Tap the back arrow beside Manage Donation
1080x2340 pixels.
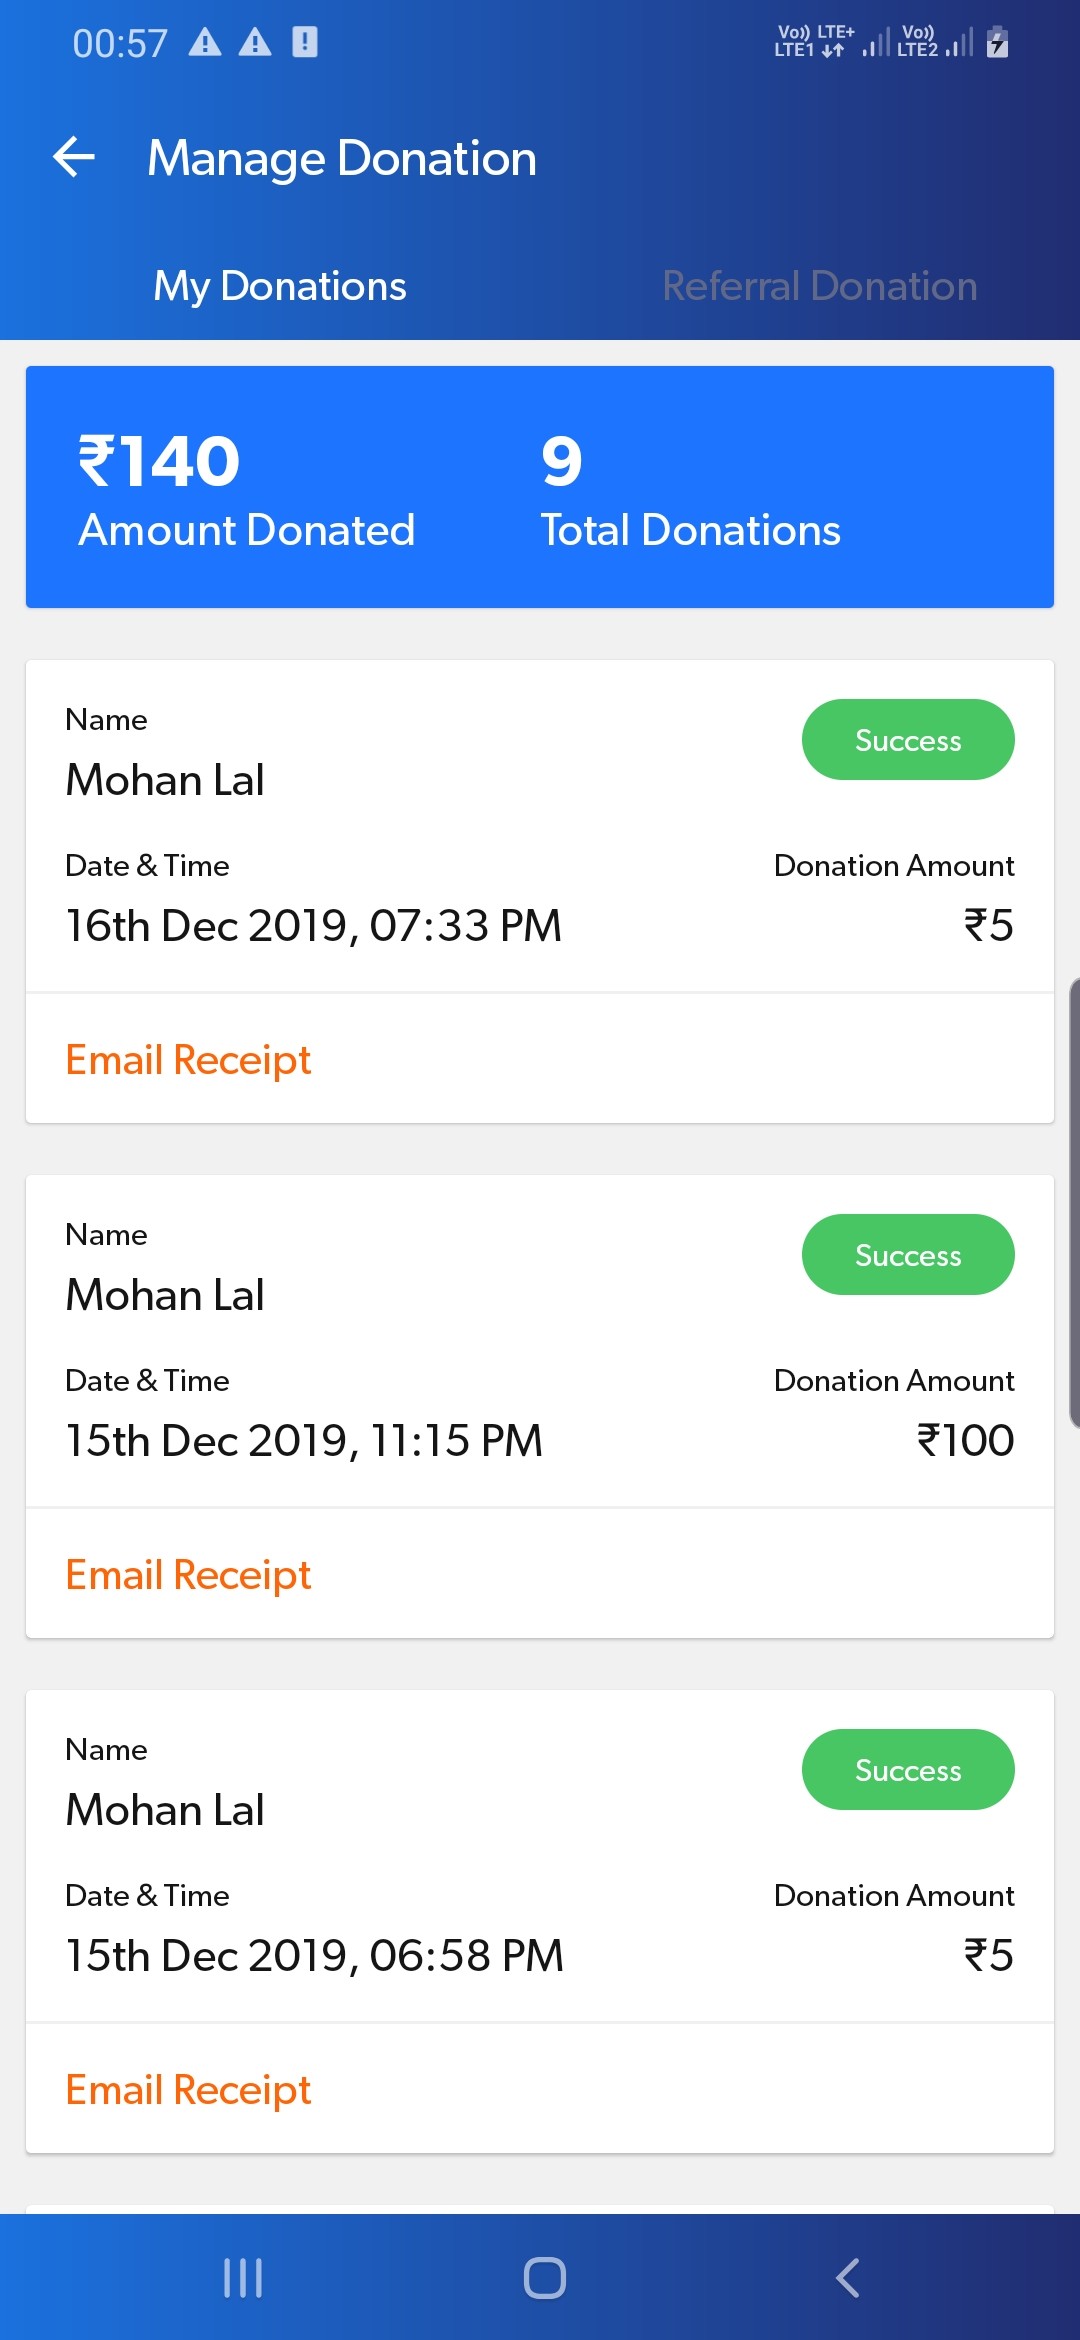click(74, 158)
